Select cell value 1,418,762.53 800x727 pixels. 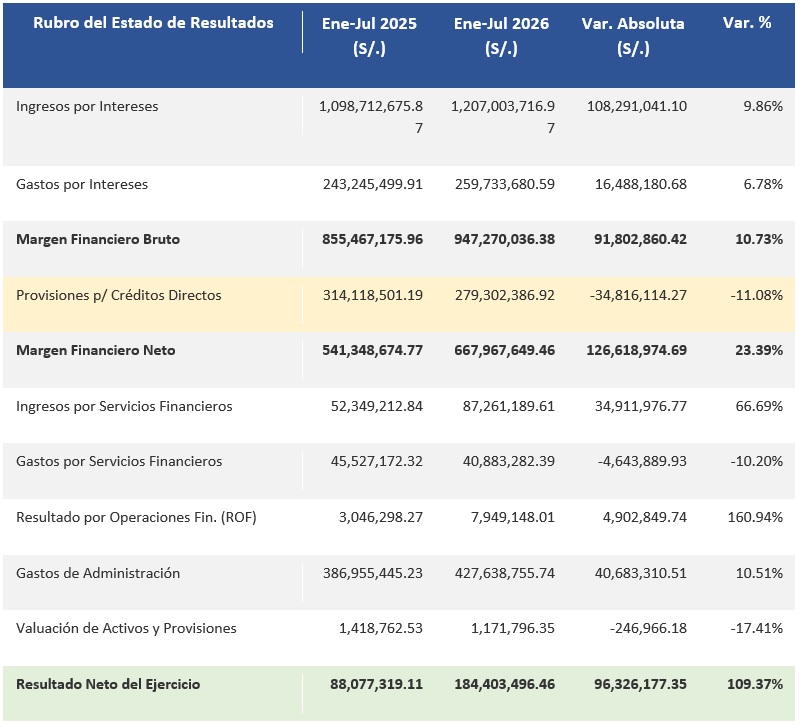(381, 628)
